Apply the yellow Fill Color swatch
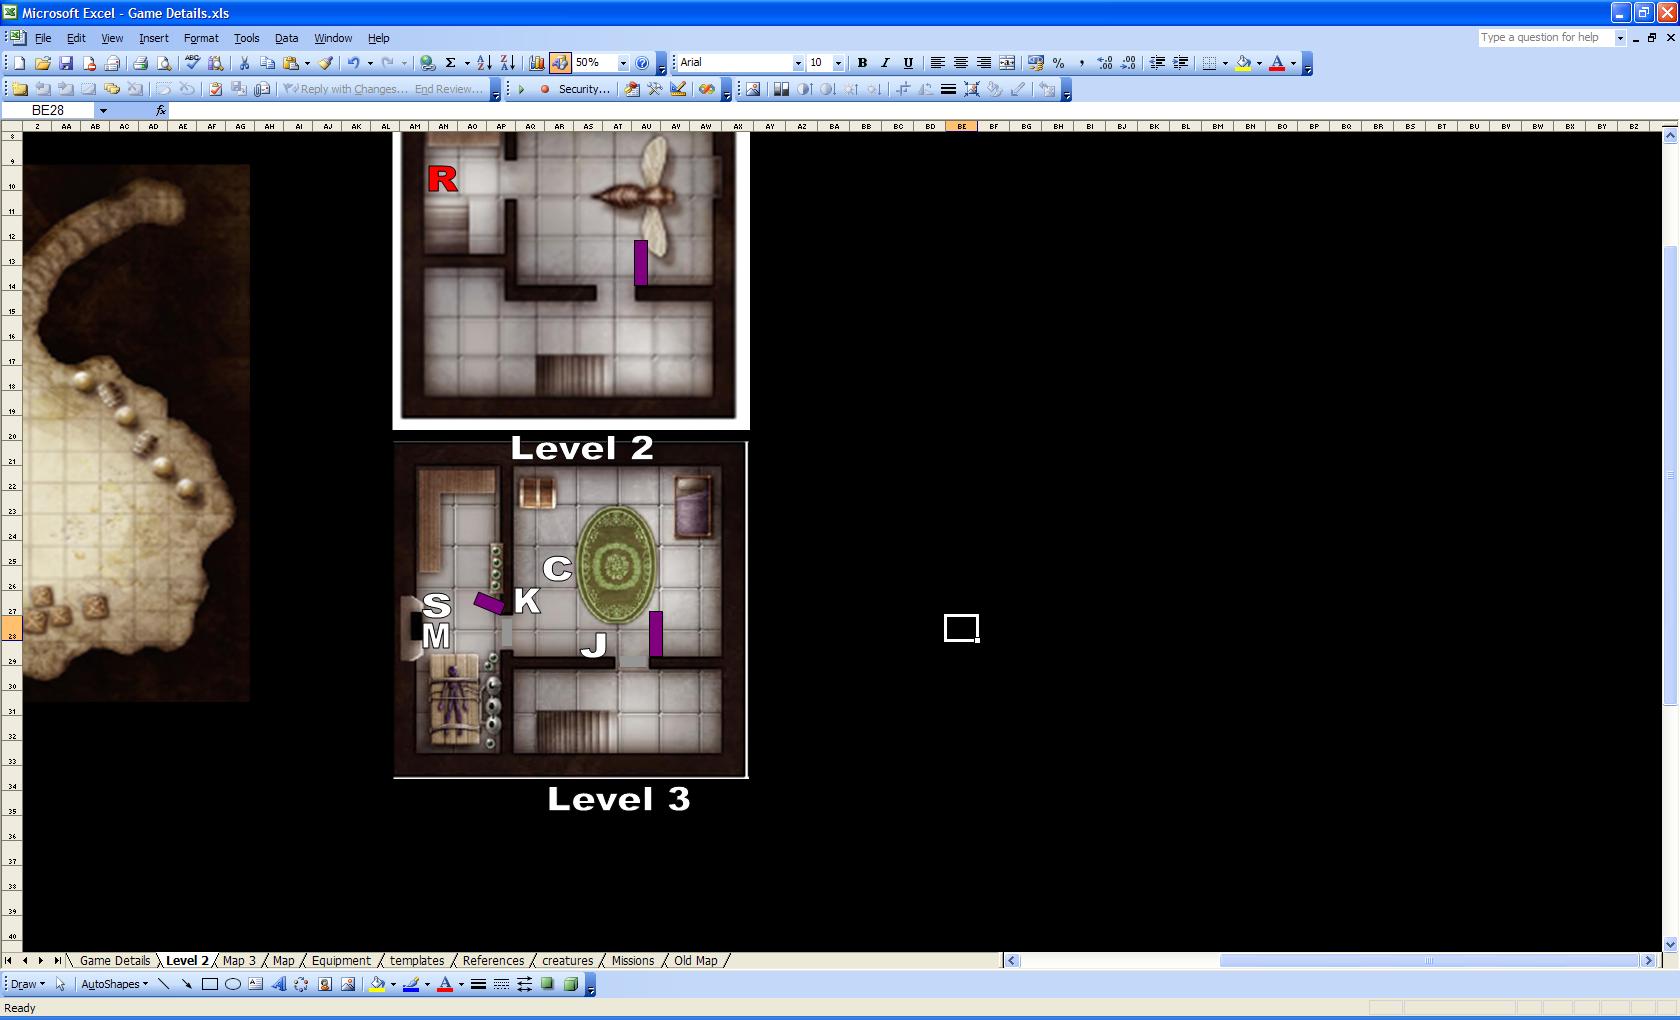The height and width of the screenshot is (1020, 1680). point(1243,63)
